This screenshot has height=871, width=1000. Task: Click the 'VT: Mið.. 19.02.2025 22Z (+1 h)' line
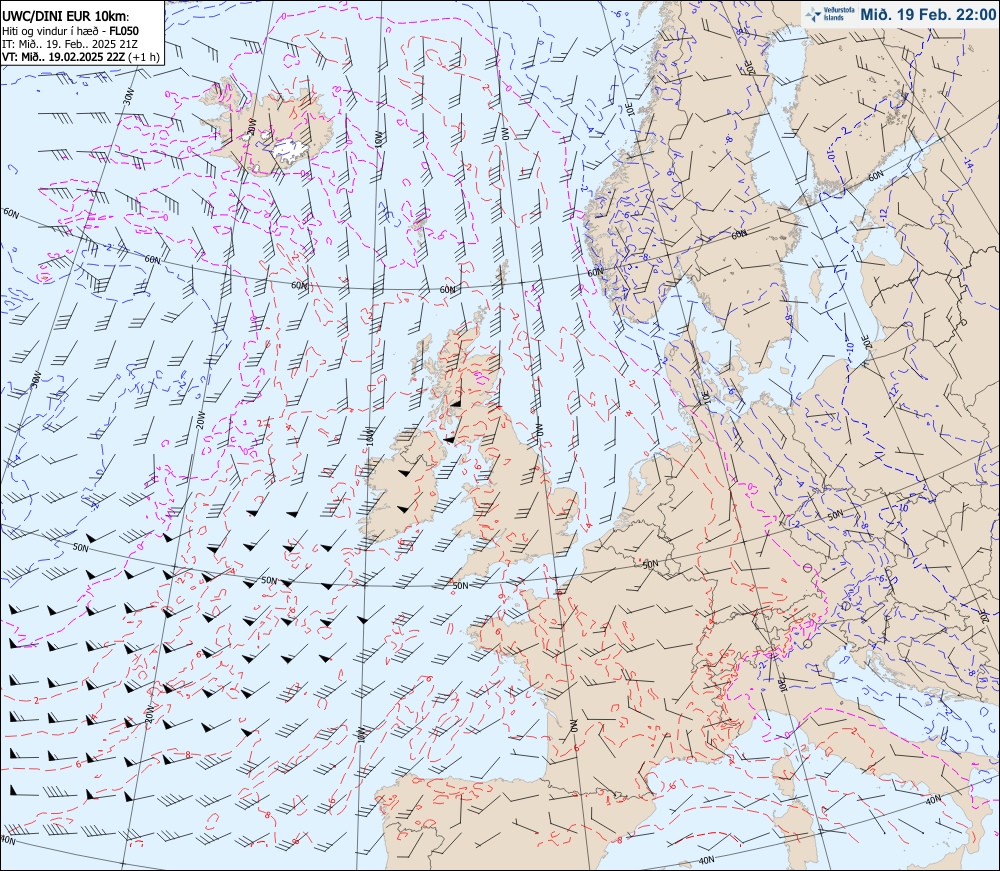click(x=81, y=56)
